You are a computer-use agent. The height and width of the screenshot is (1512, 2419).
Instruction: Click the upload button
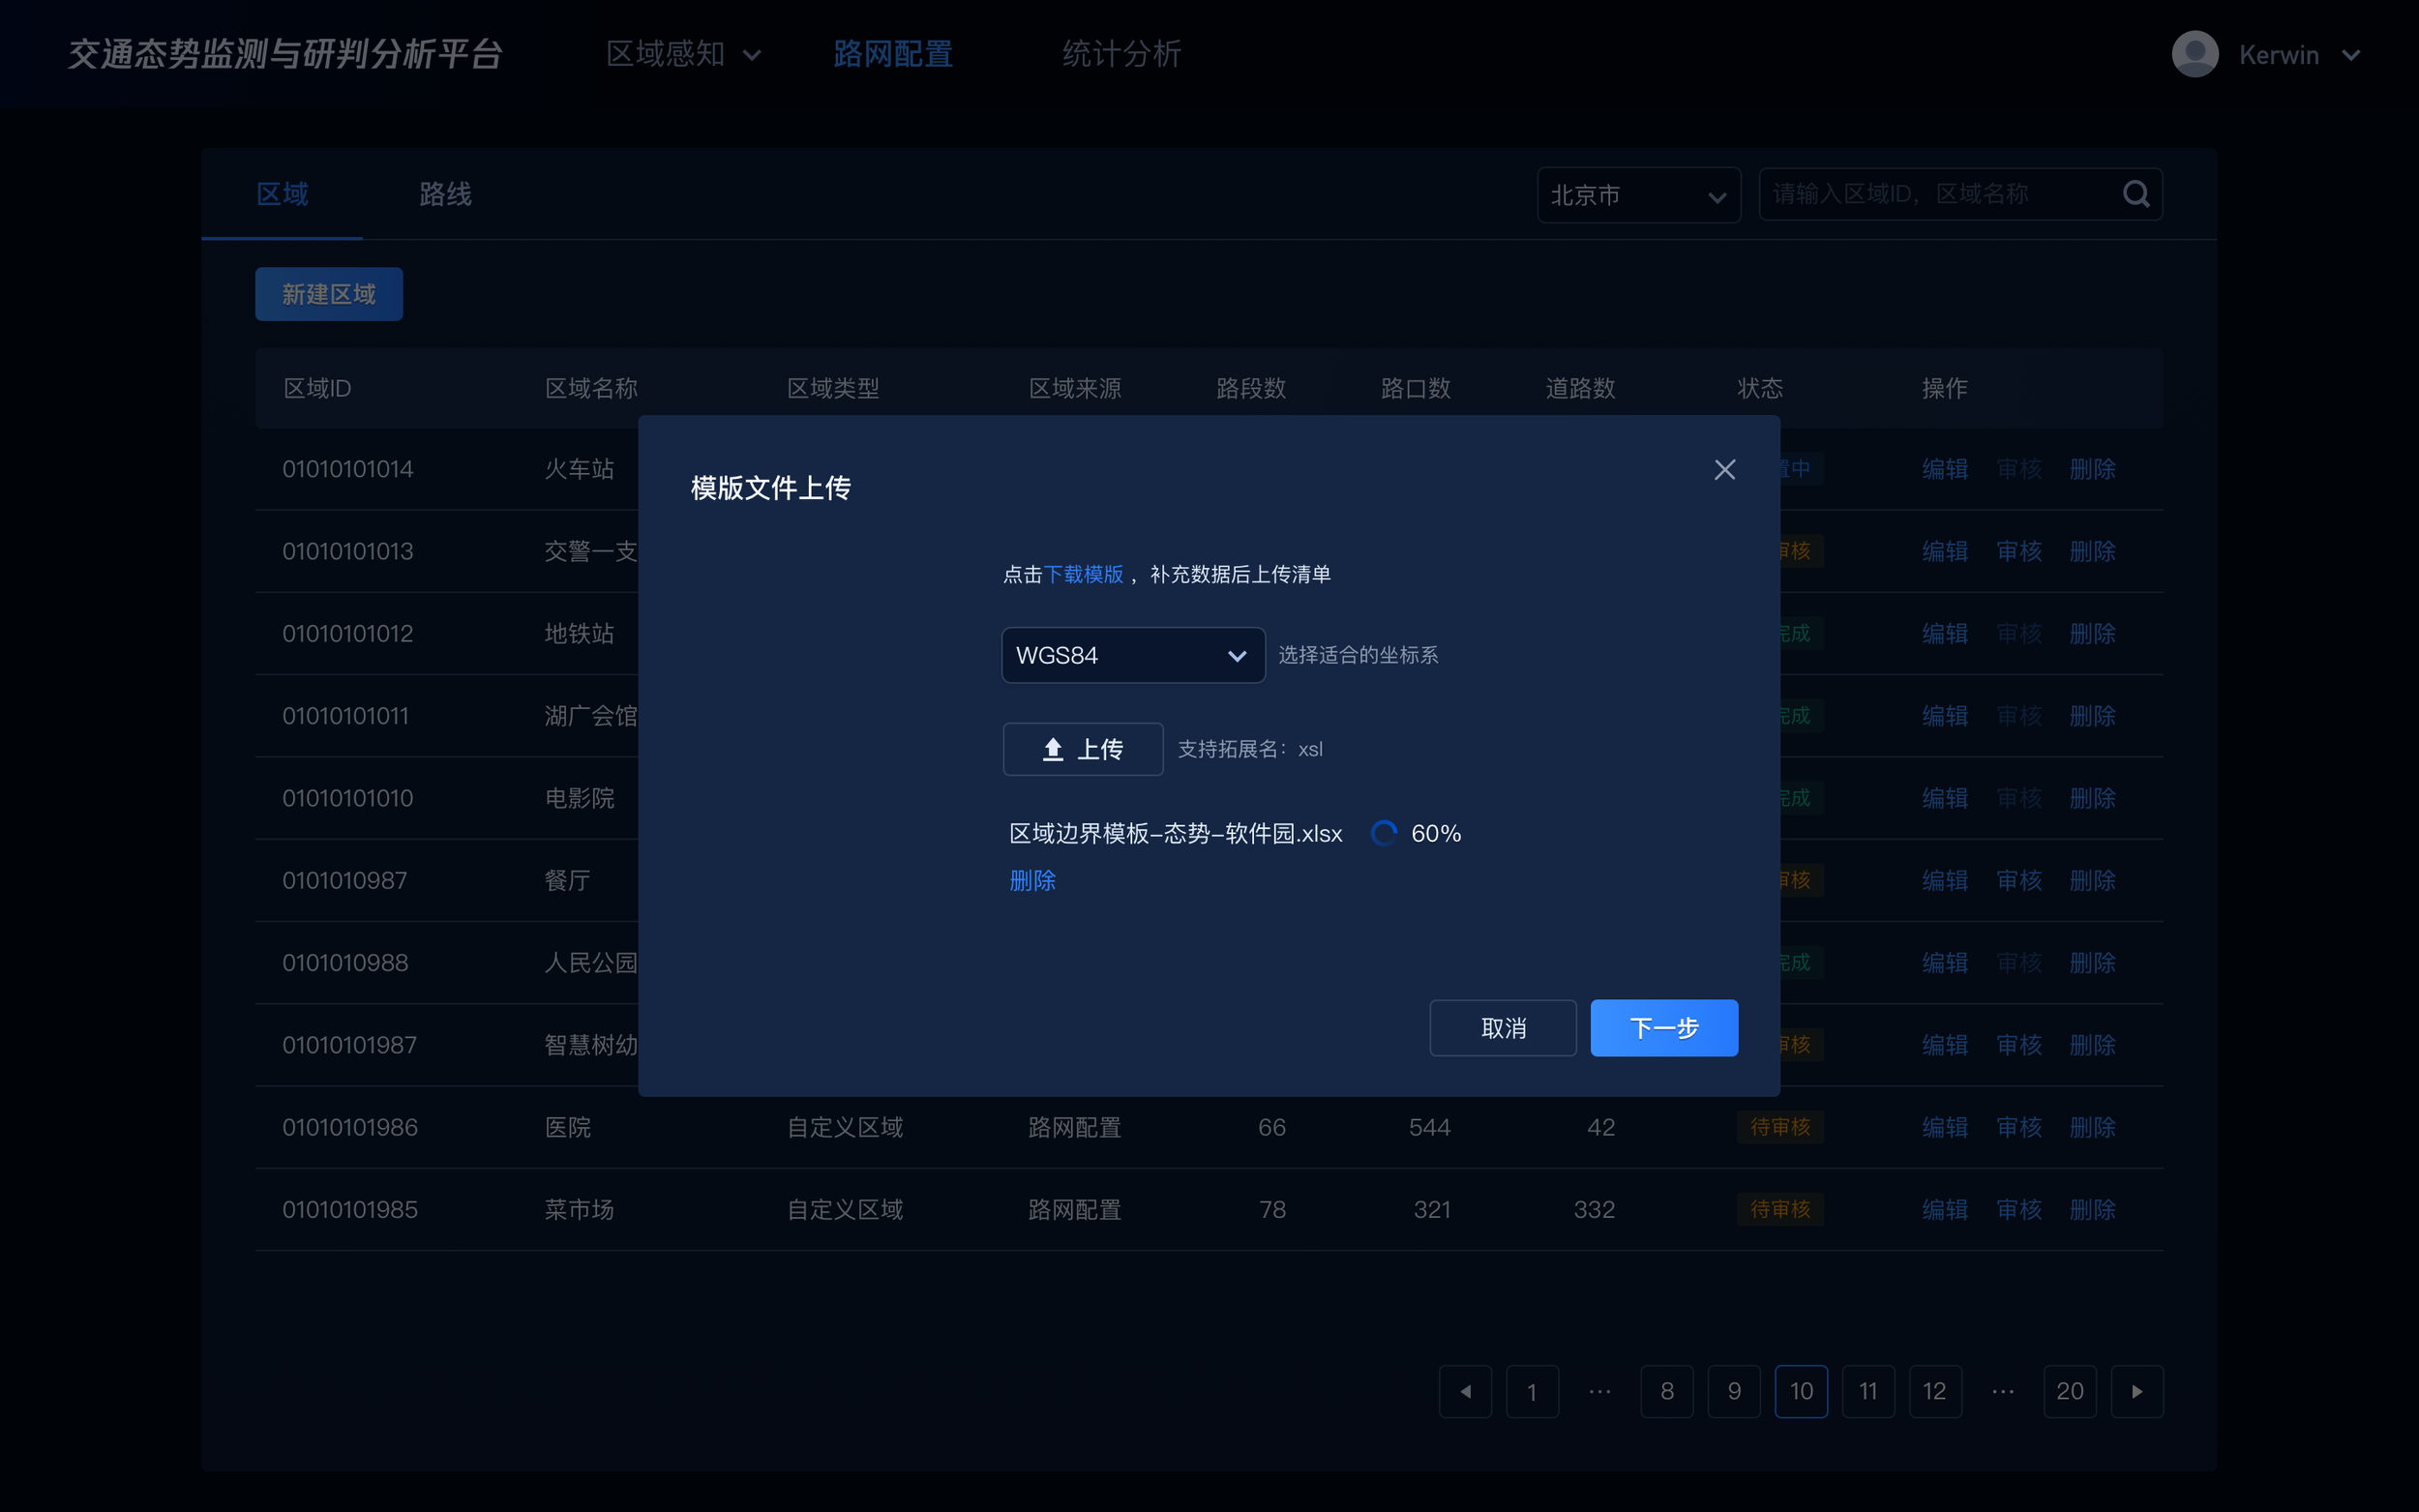(1082, 749)
